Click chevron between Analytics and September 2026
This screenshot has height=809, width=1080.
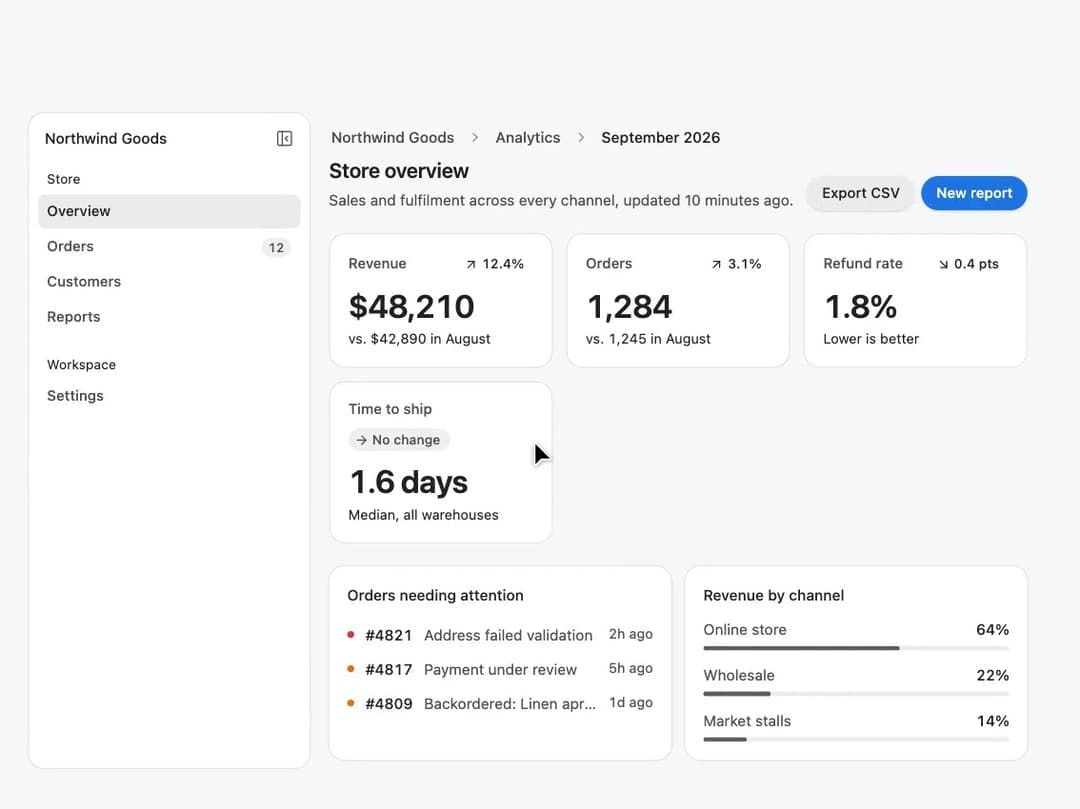pyautogui.click(x=581, y=138)
